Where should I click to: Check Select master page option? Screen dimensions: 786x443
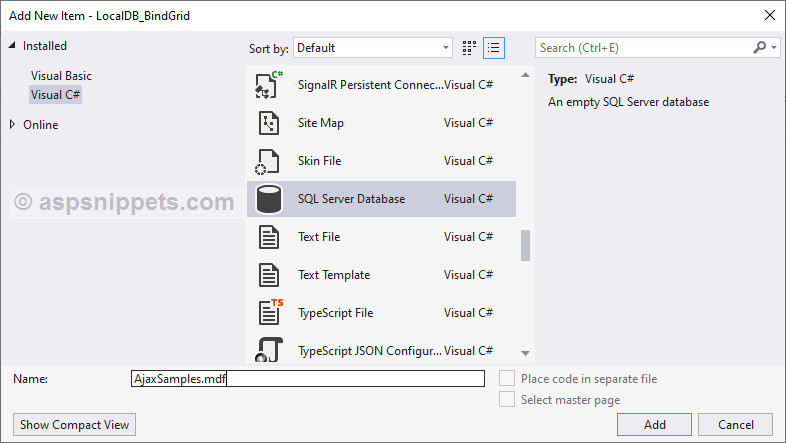click(507, 399)
